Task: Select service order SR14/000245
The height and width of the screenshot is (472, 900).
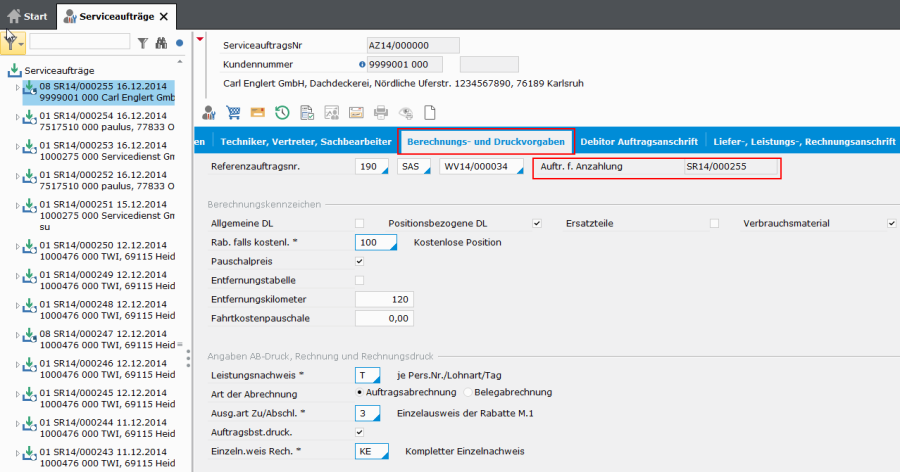Action: pyautogui.click(x=107, y=399)
